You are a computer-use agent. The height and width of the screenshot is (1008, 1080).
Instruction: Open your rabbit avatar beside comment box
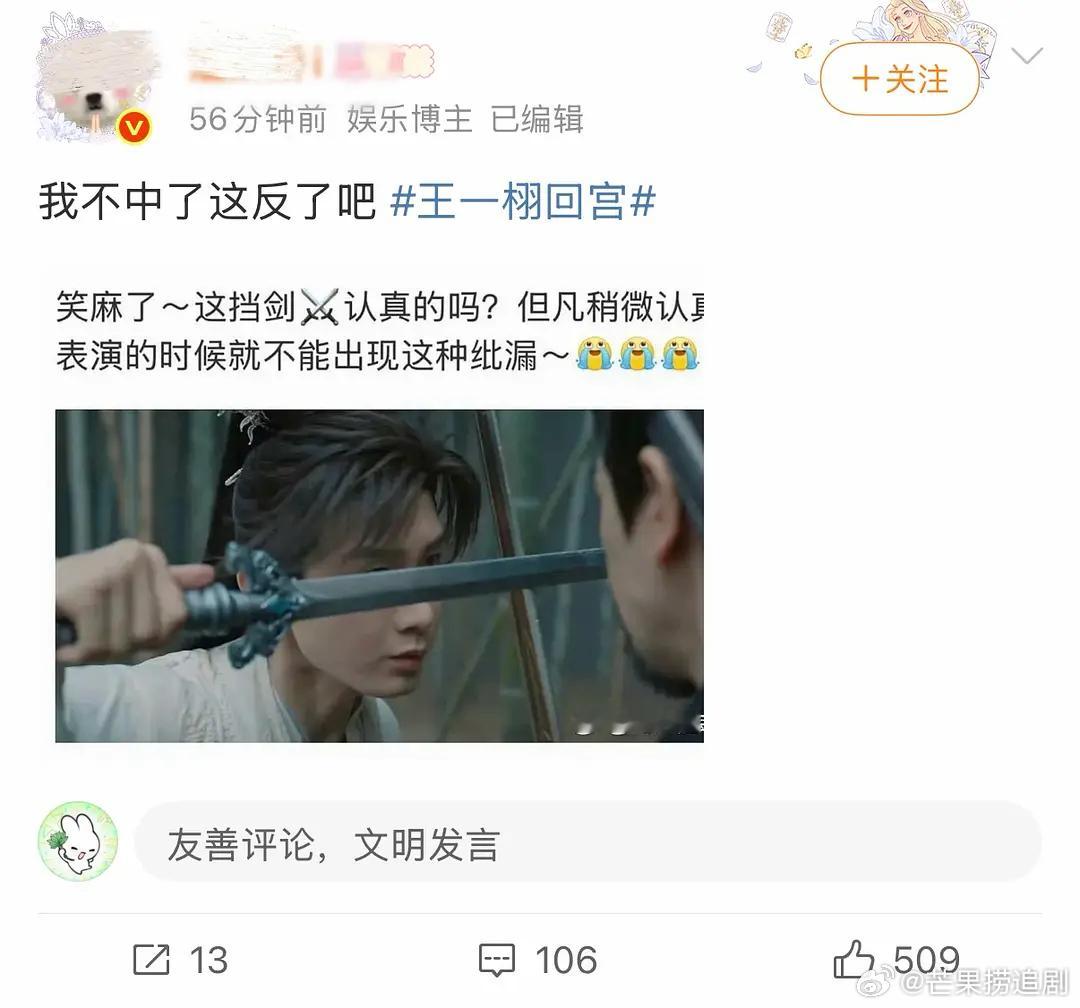(77, 841)
